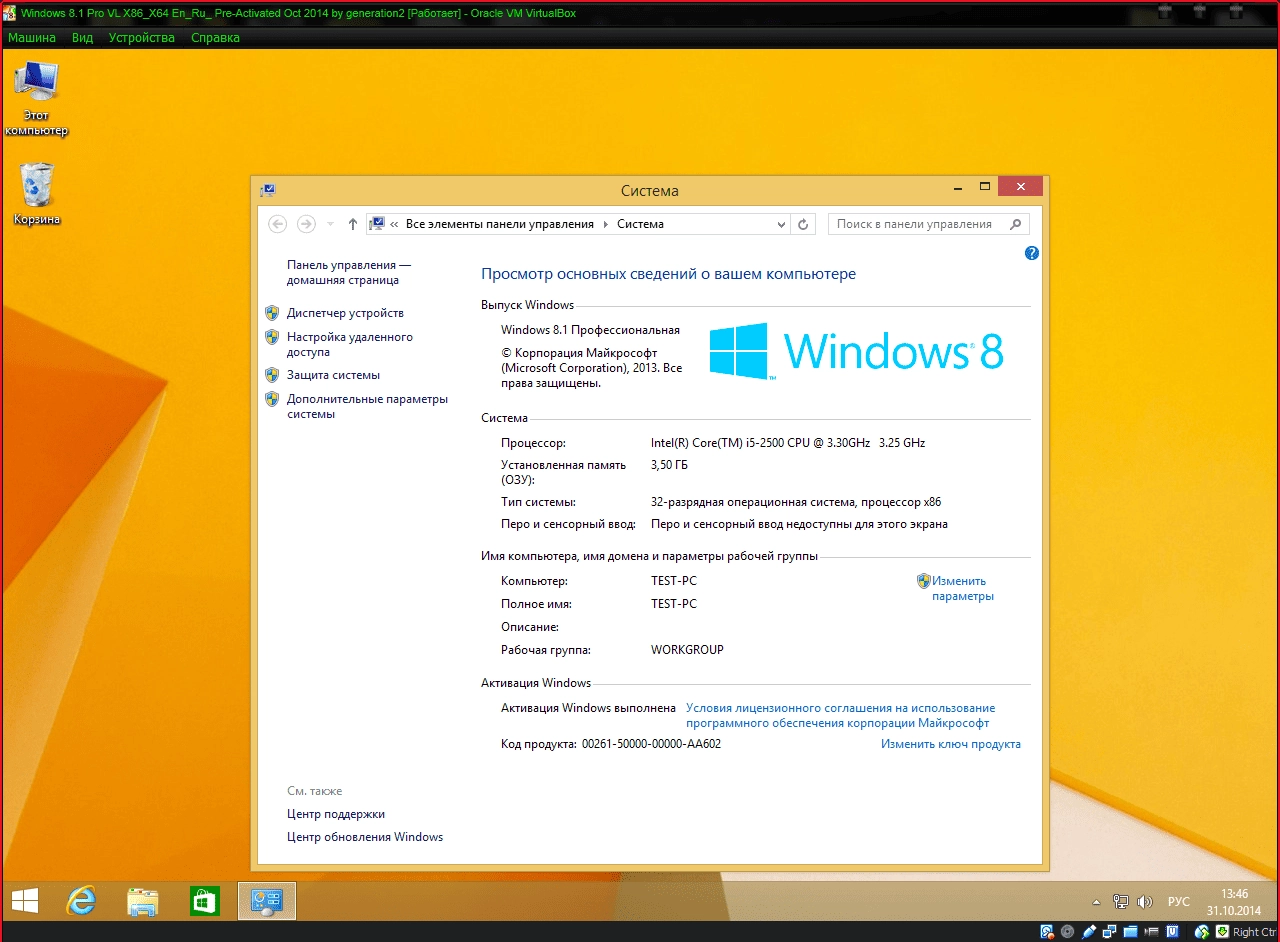Click the WORKGROUP value text
1280x942 pixels.
coord(687,650)
